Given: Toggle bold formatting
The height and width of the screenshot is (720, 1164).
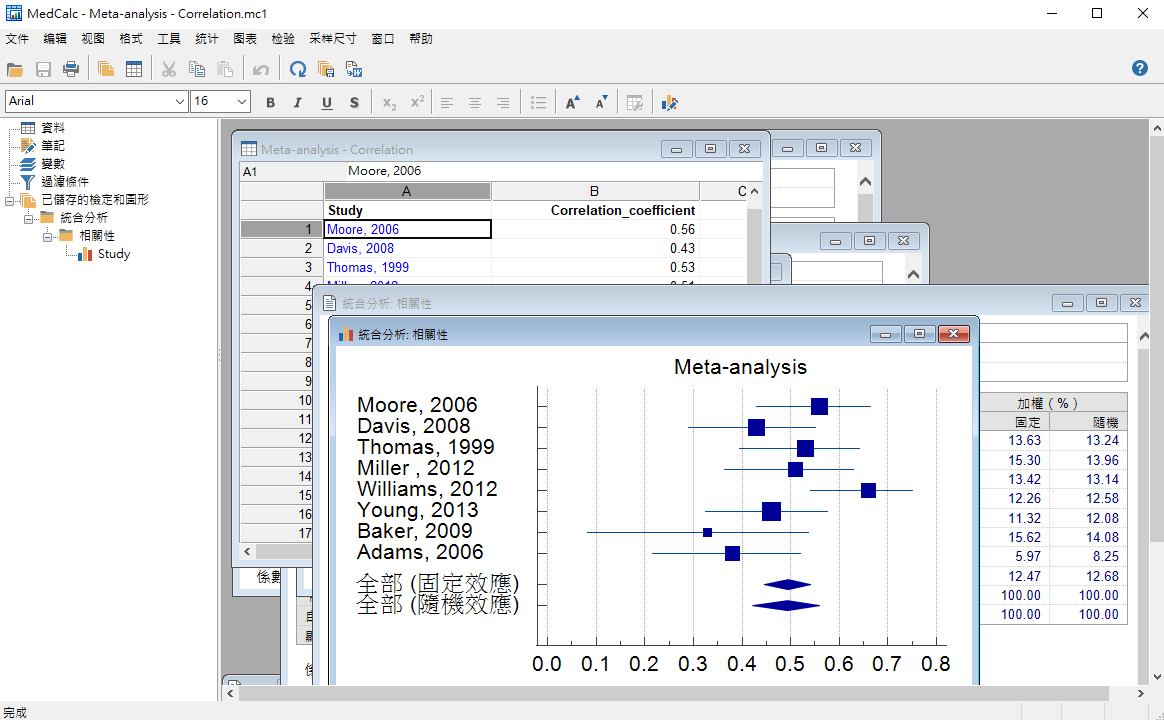Looking at the screenshot, I should pyautogui.click(x=270, y=102).
